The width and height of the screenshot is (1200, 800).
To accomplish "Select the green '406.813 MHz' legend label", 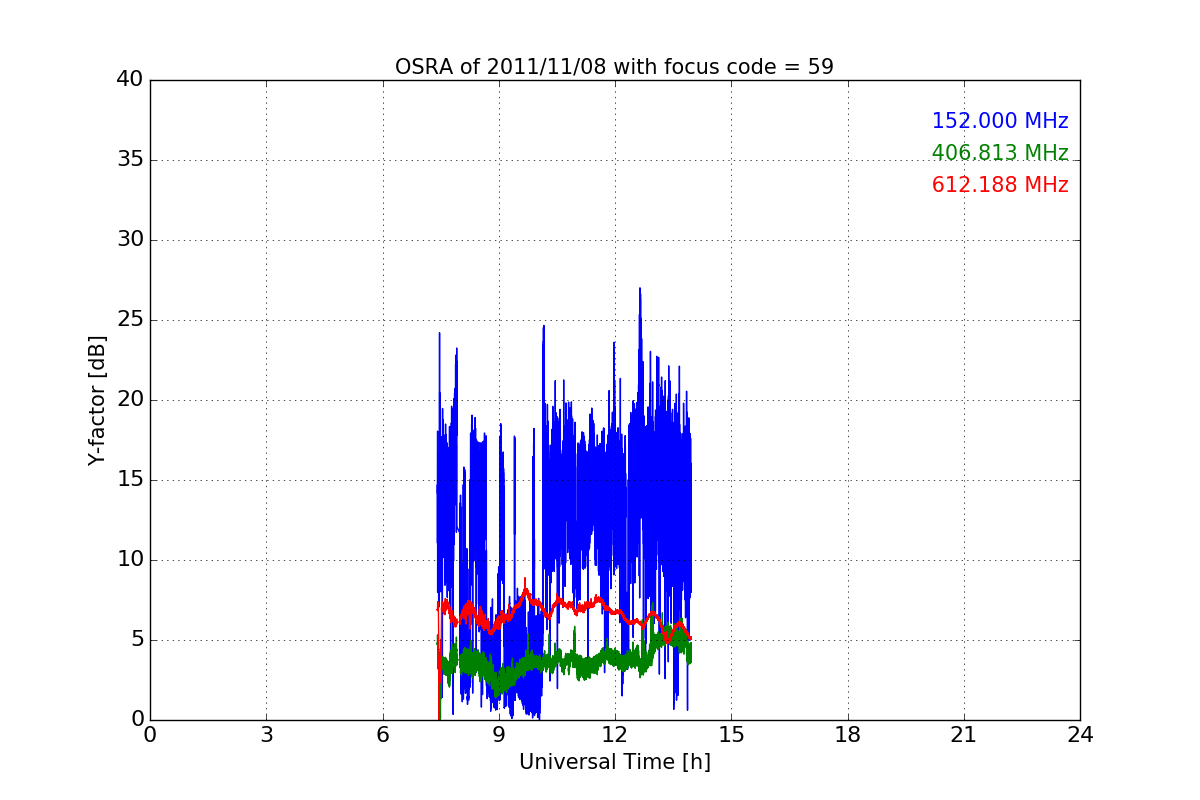I will (1000, 153).
